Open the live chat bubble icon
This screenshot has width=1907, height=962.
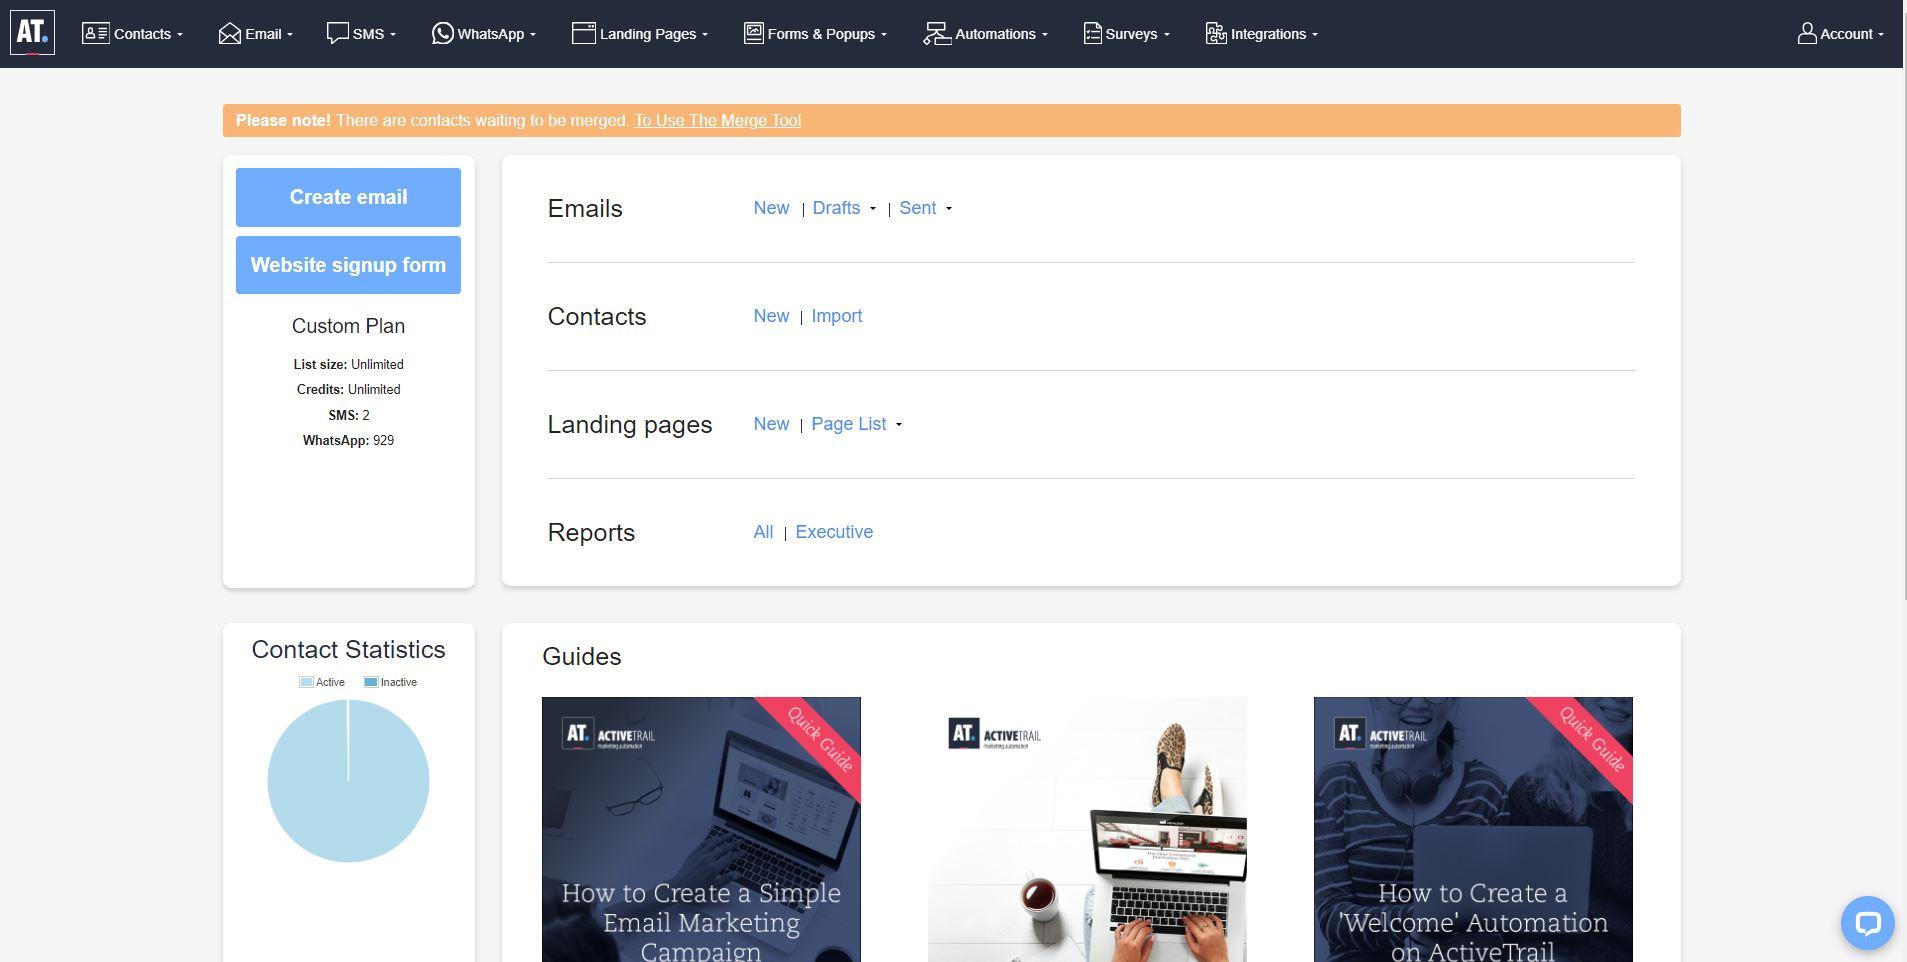[x=1866, y=922]
